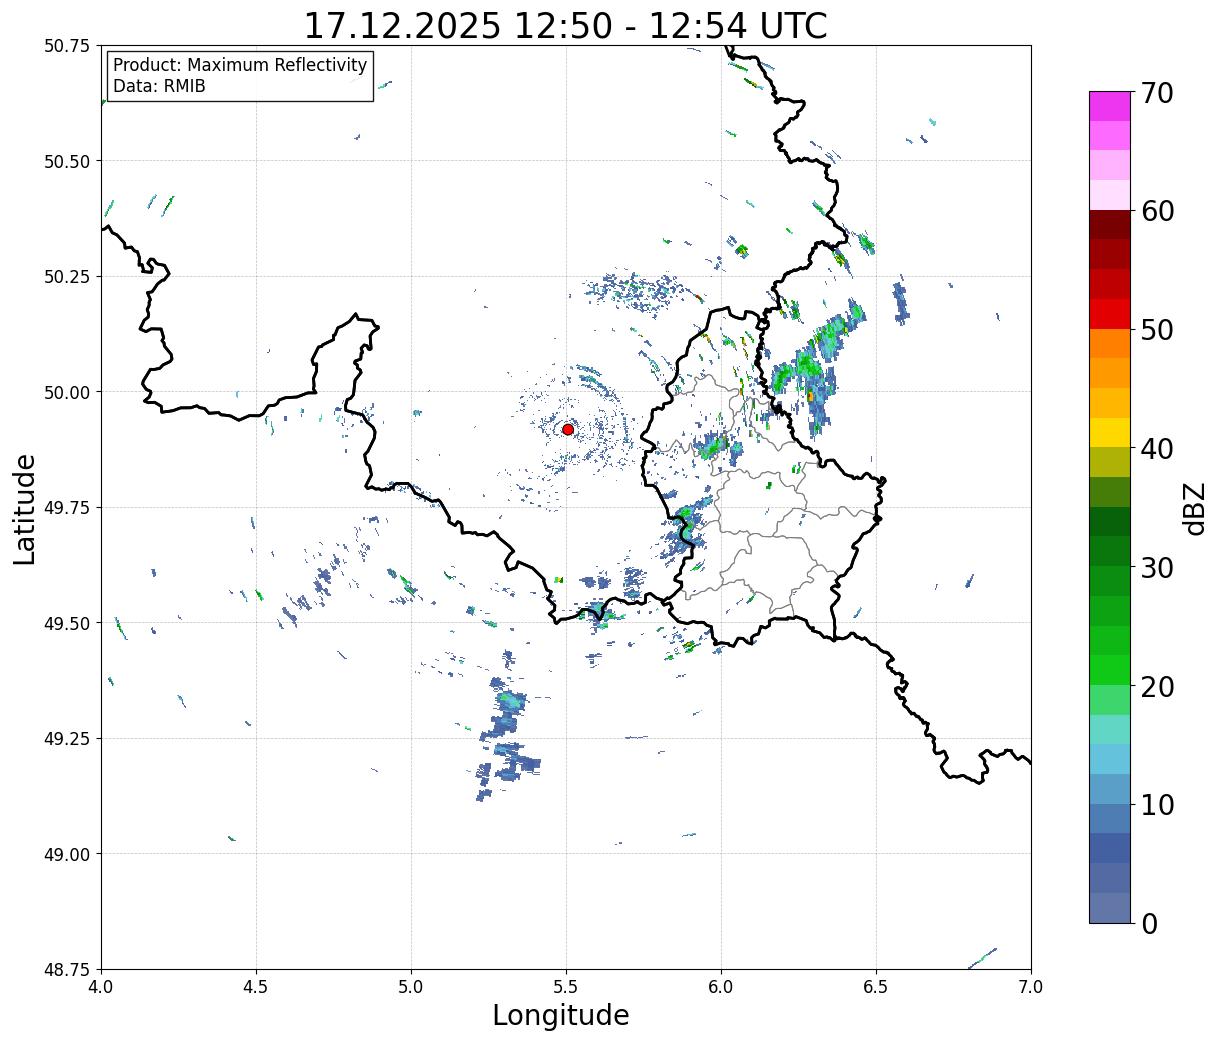Screen dimensions: 1219x1040
Task: Click the y-axis tick label 49.50
Action: point(66,623)
